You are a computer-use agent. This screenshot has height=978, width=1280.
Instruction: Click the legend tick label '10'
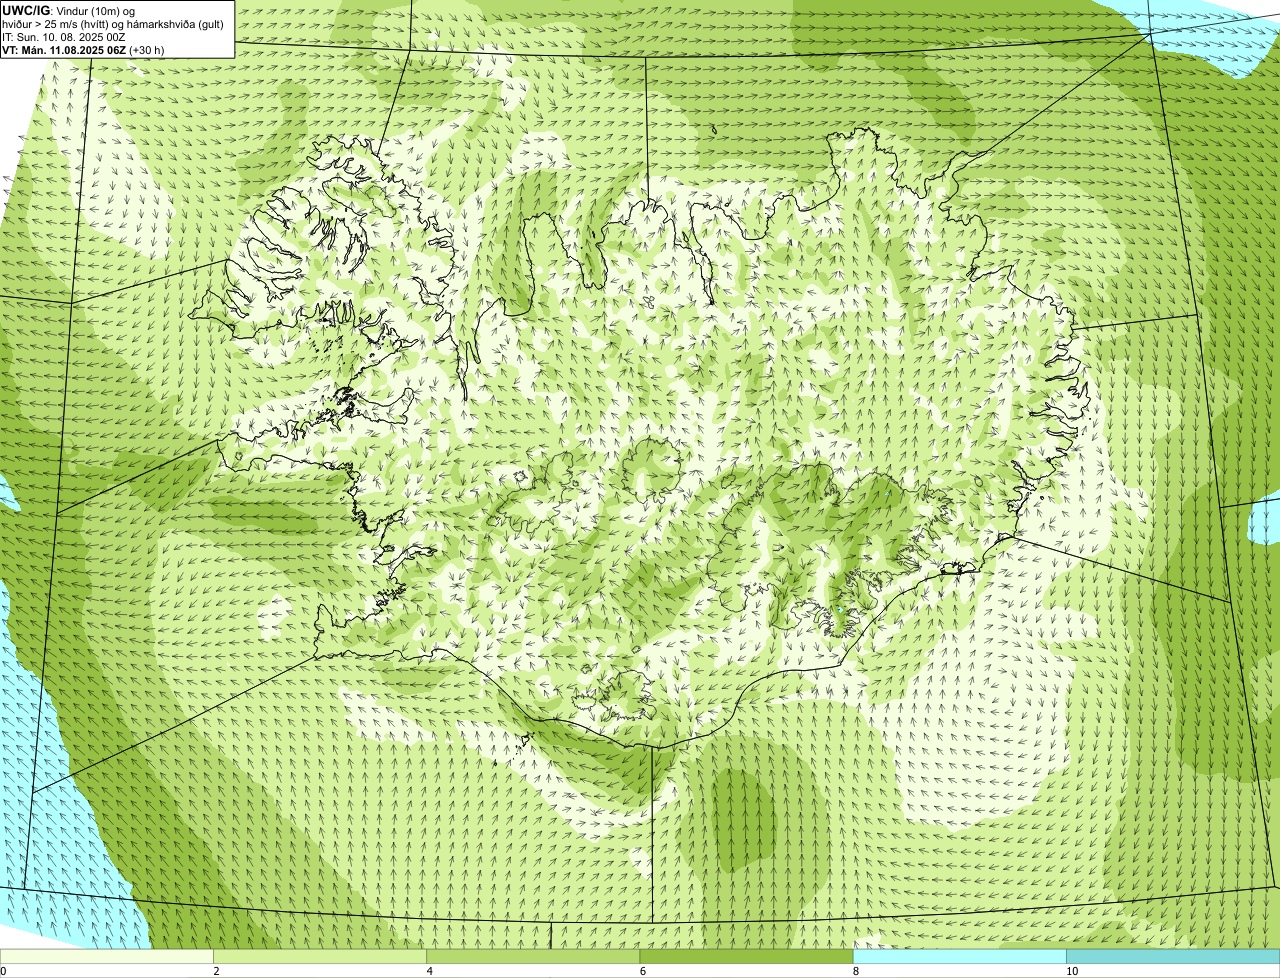coord(1072,971)
